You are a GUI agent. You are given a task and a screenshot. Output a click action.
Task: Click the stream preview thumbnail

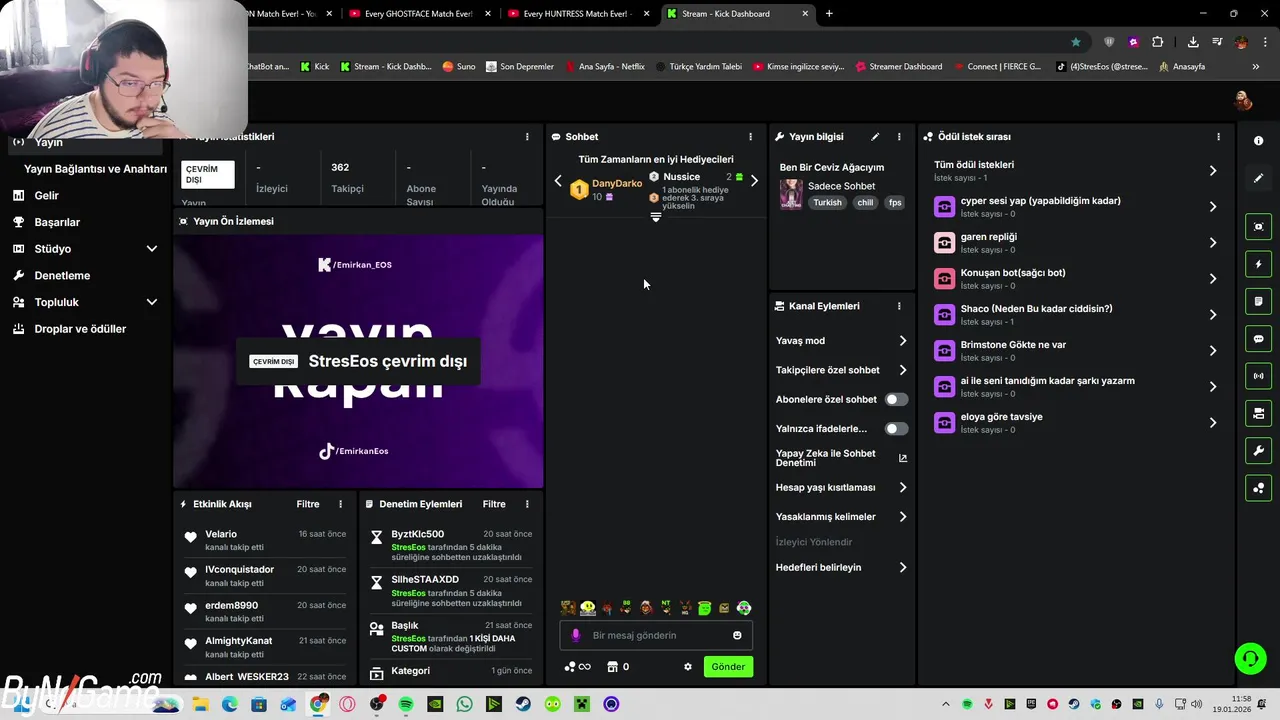(x=358, y=361)
